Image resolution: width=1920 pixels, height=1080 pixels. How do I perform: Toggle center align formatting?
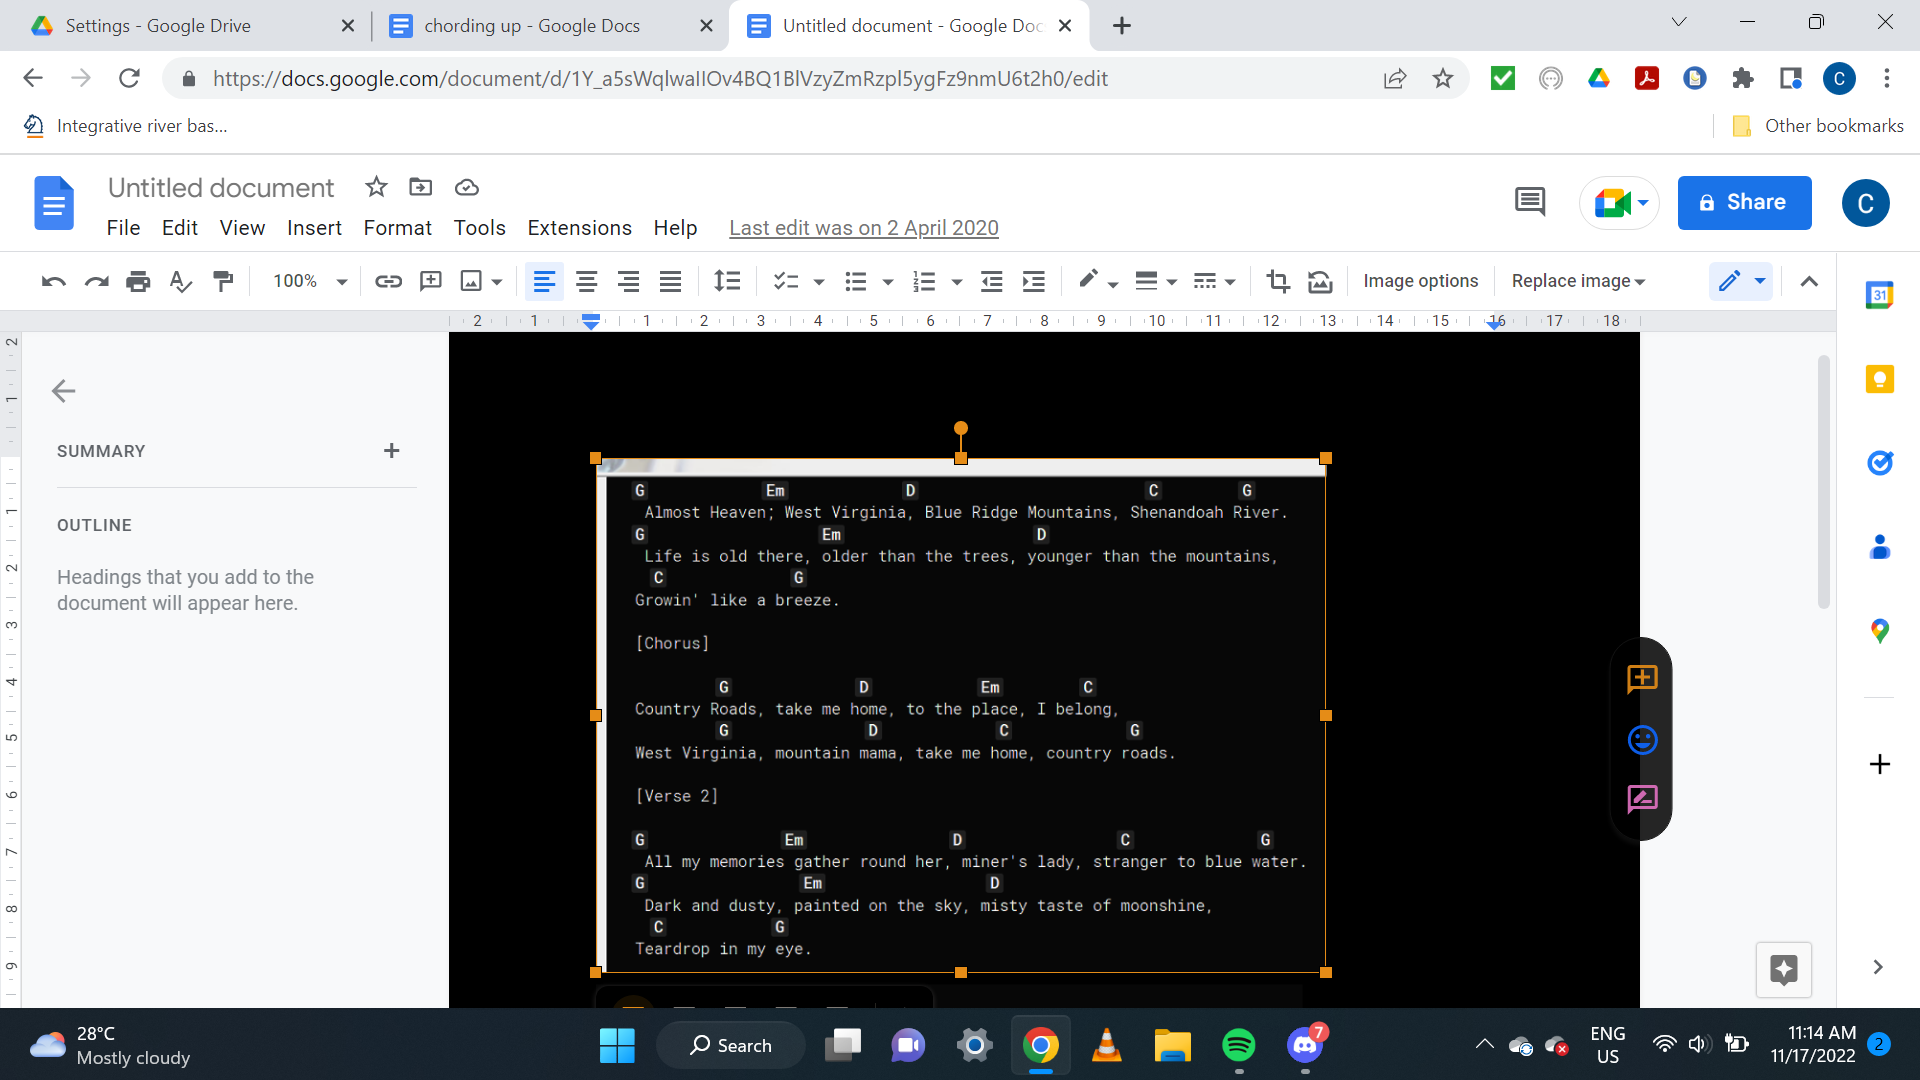tap(586, 281)
